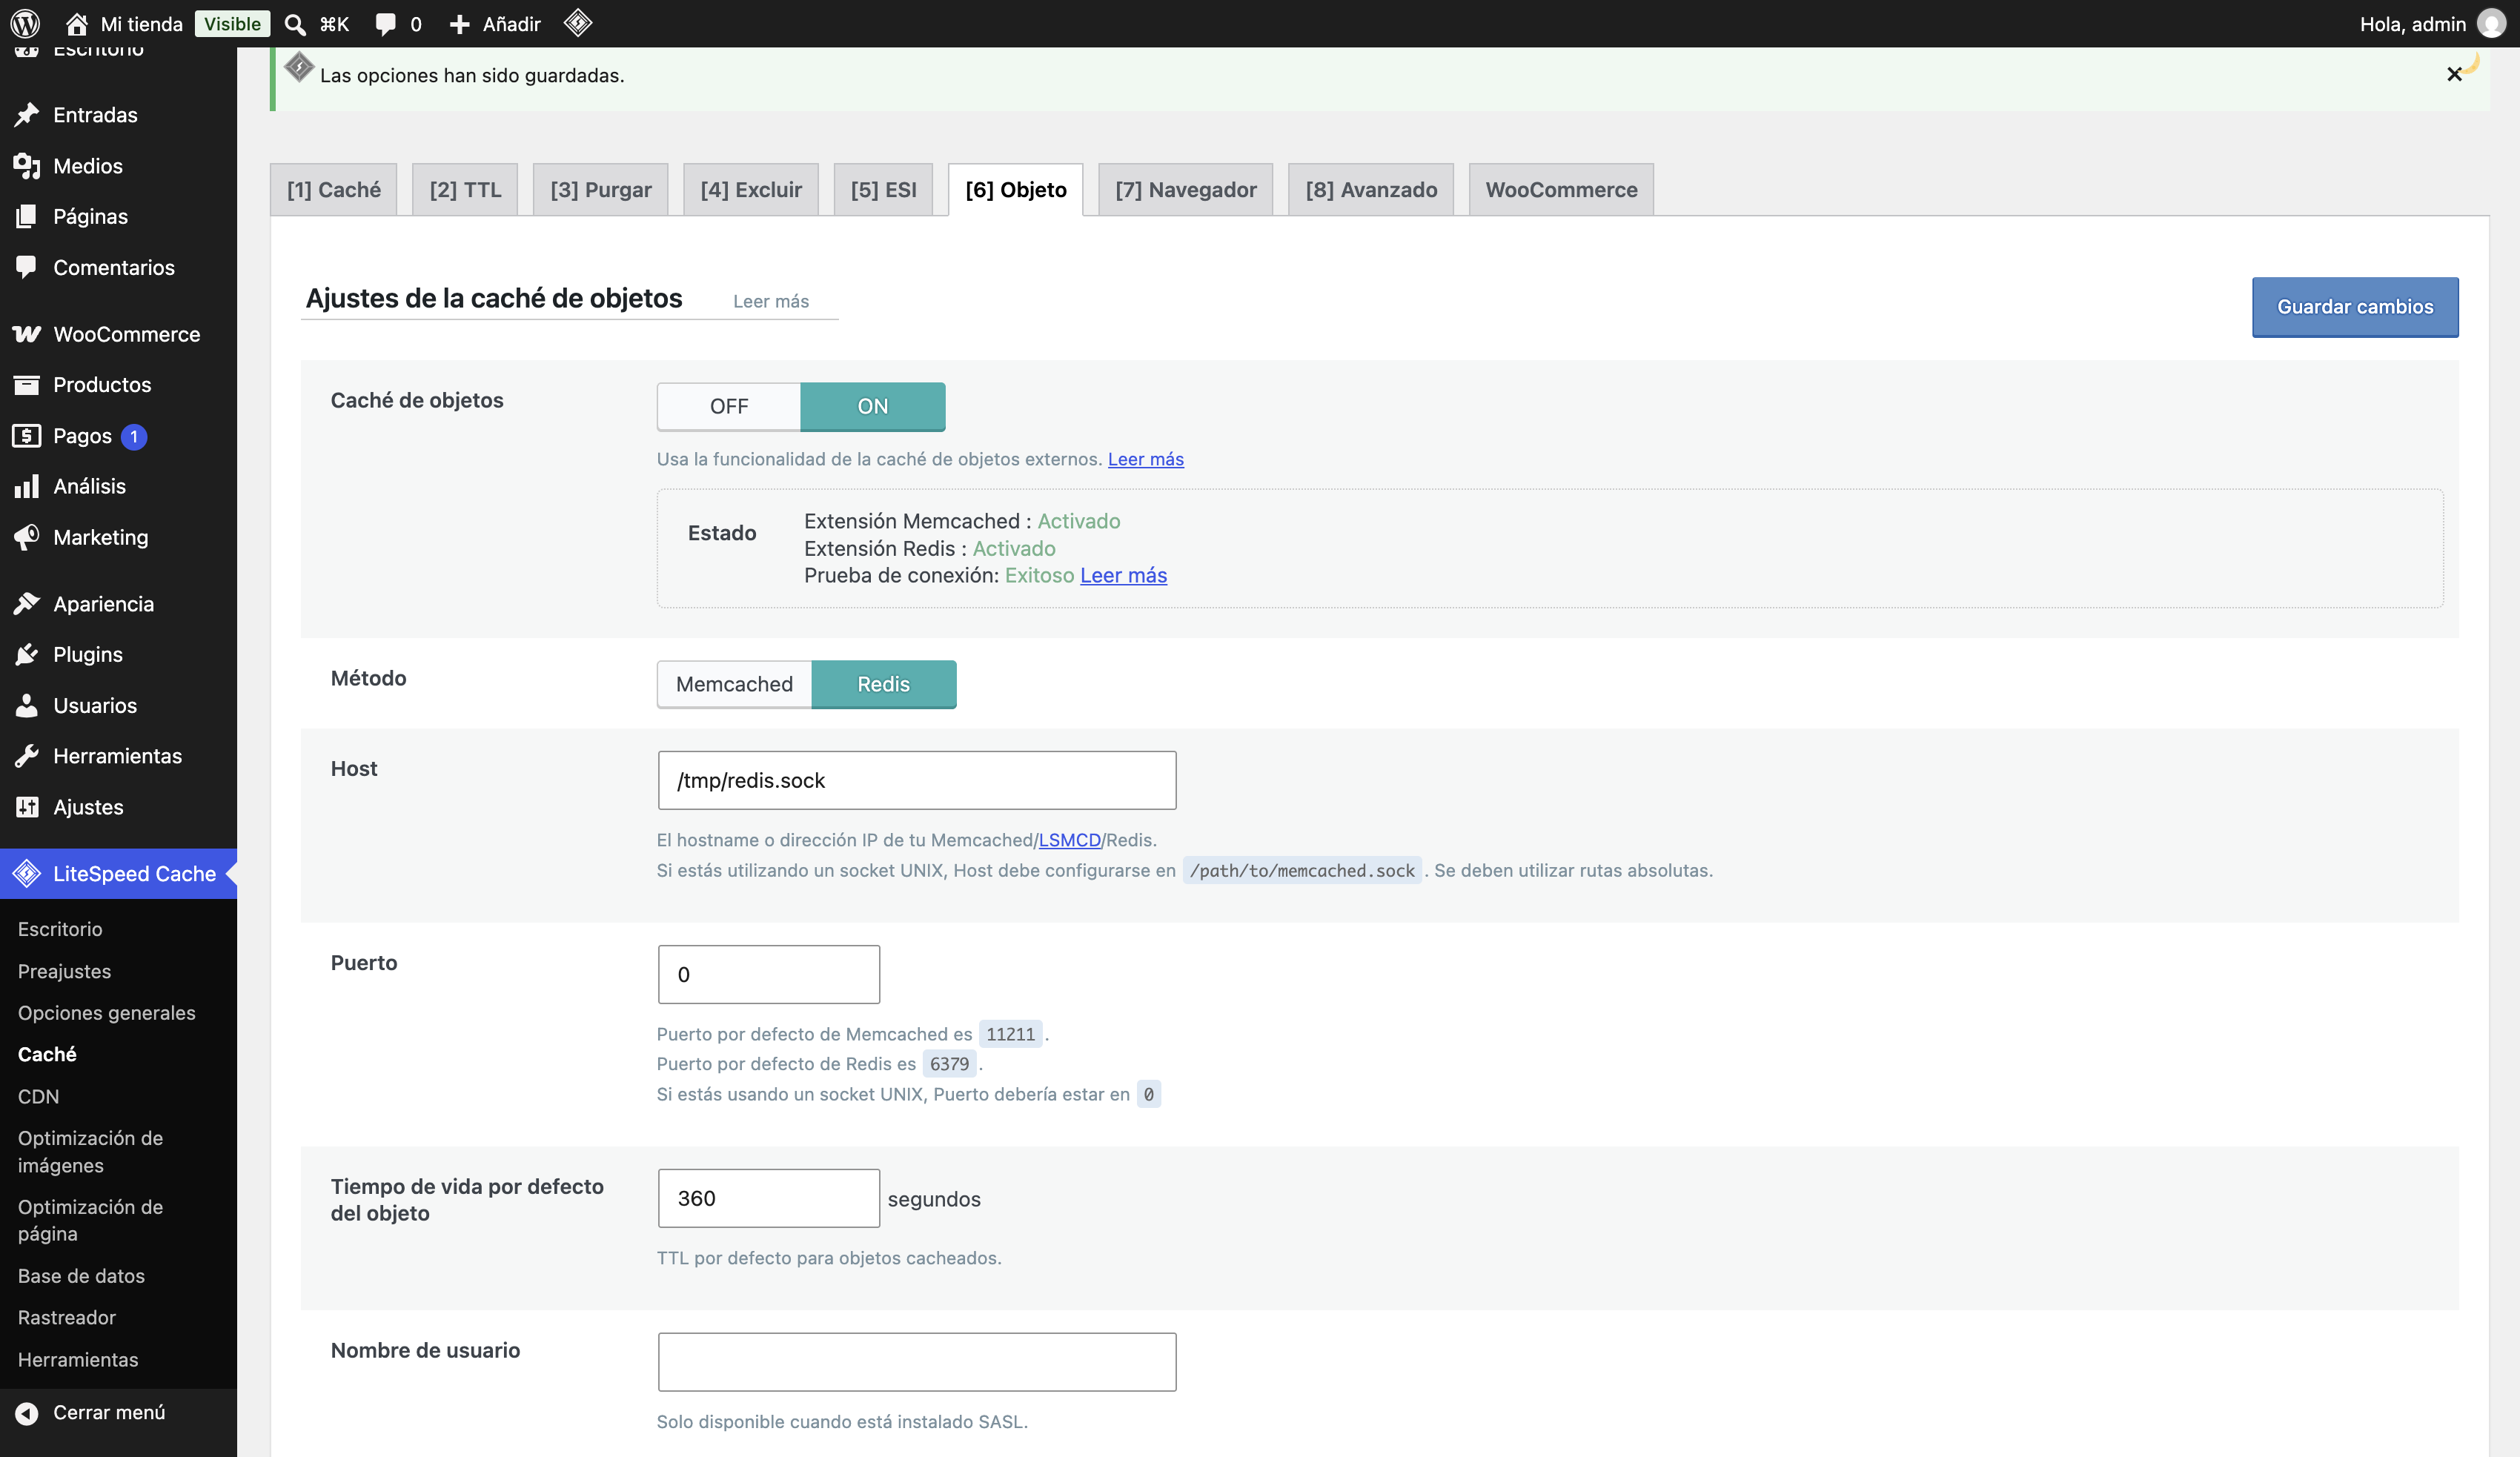The image size is (2520, 1457).
Task: Click the Marketing megaphone icon
Action: click(27, 537)
